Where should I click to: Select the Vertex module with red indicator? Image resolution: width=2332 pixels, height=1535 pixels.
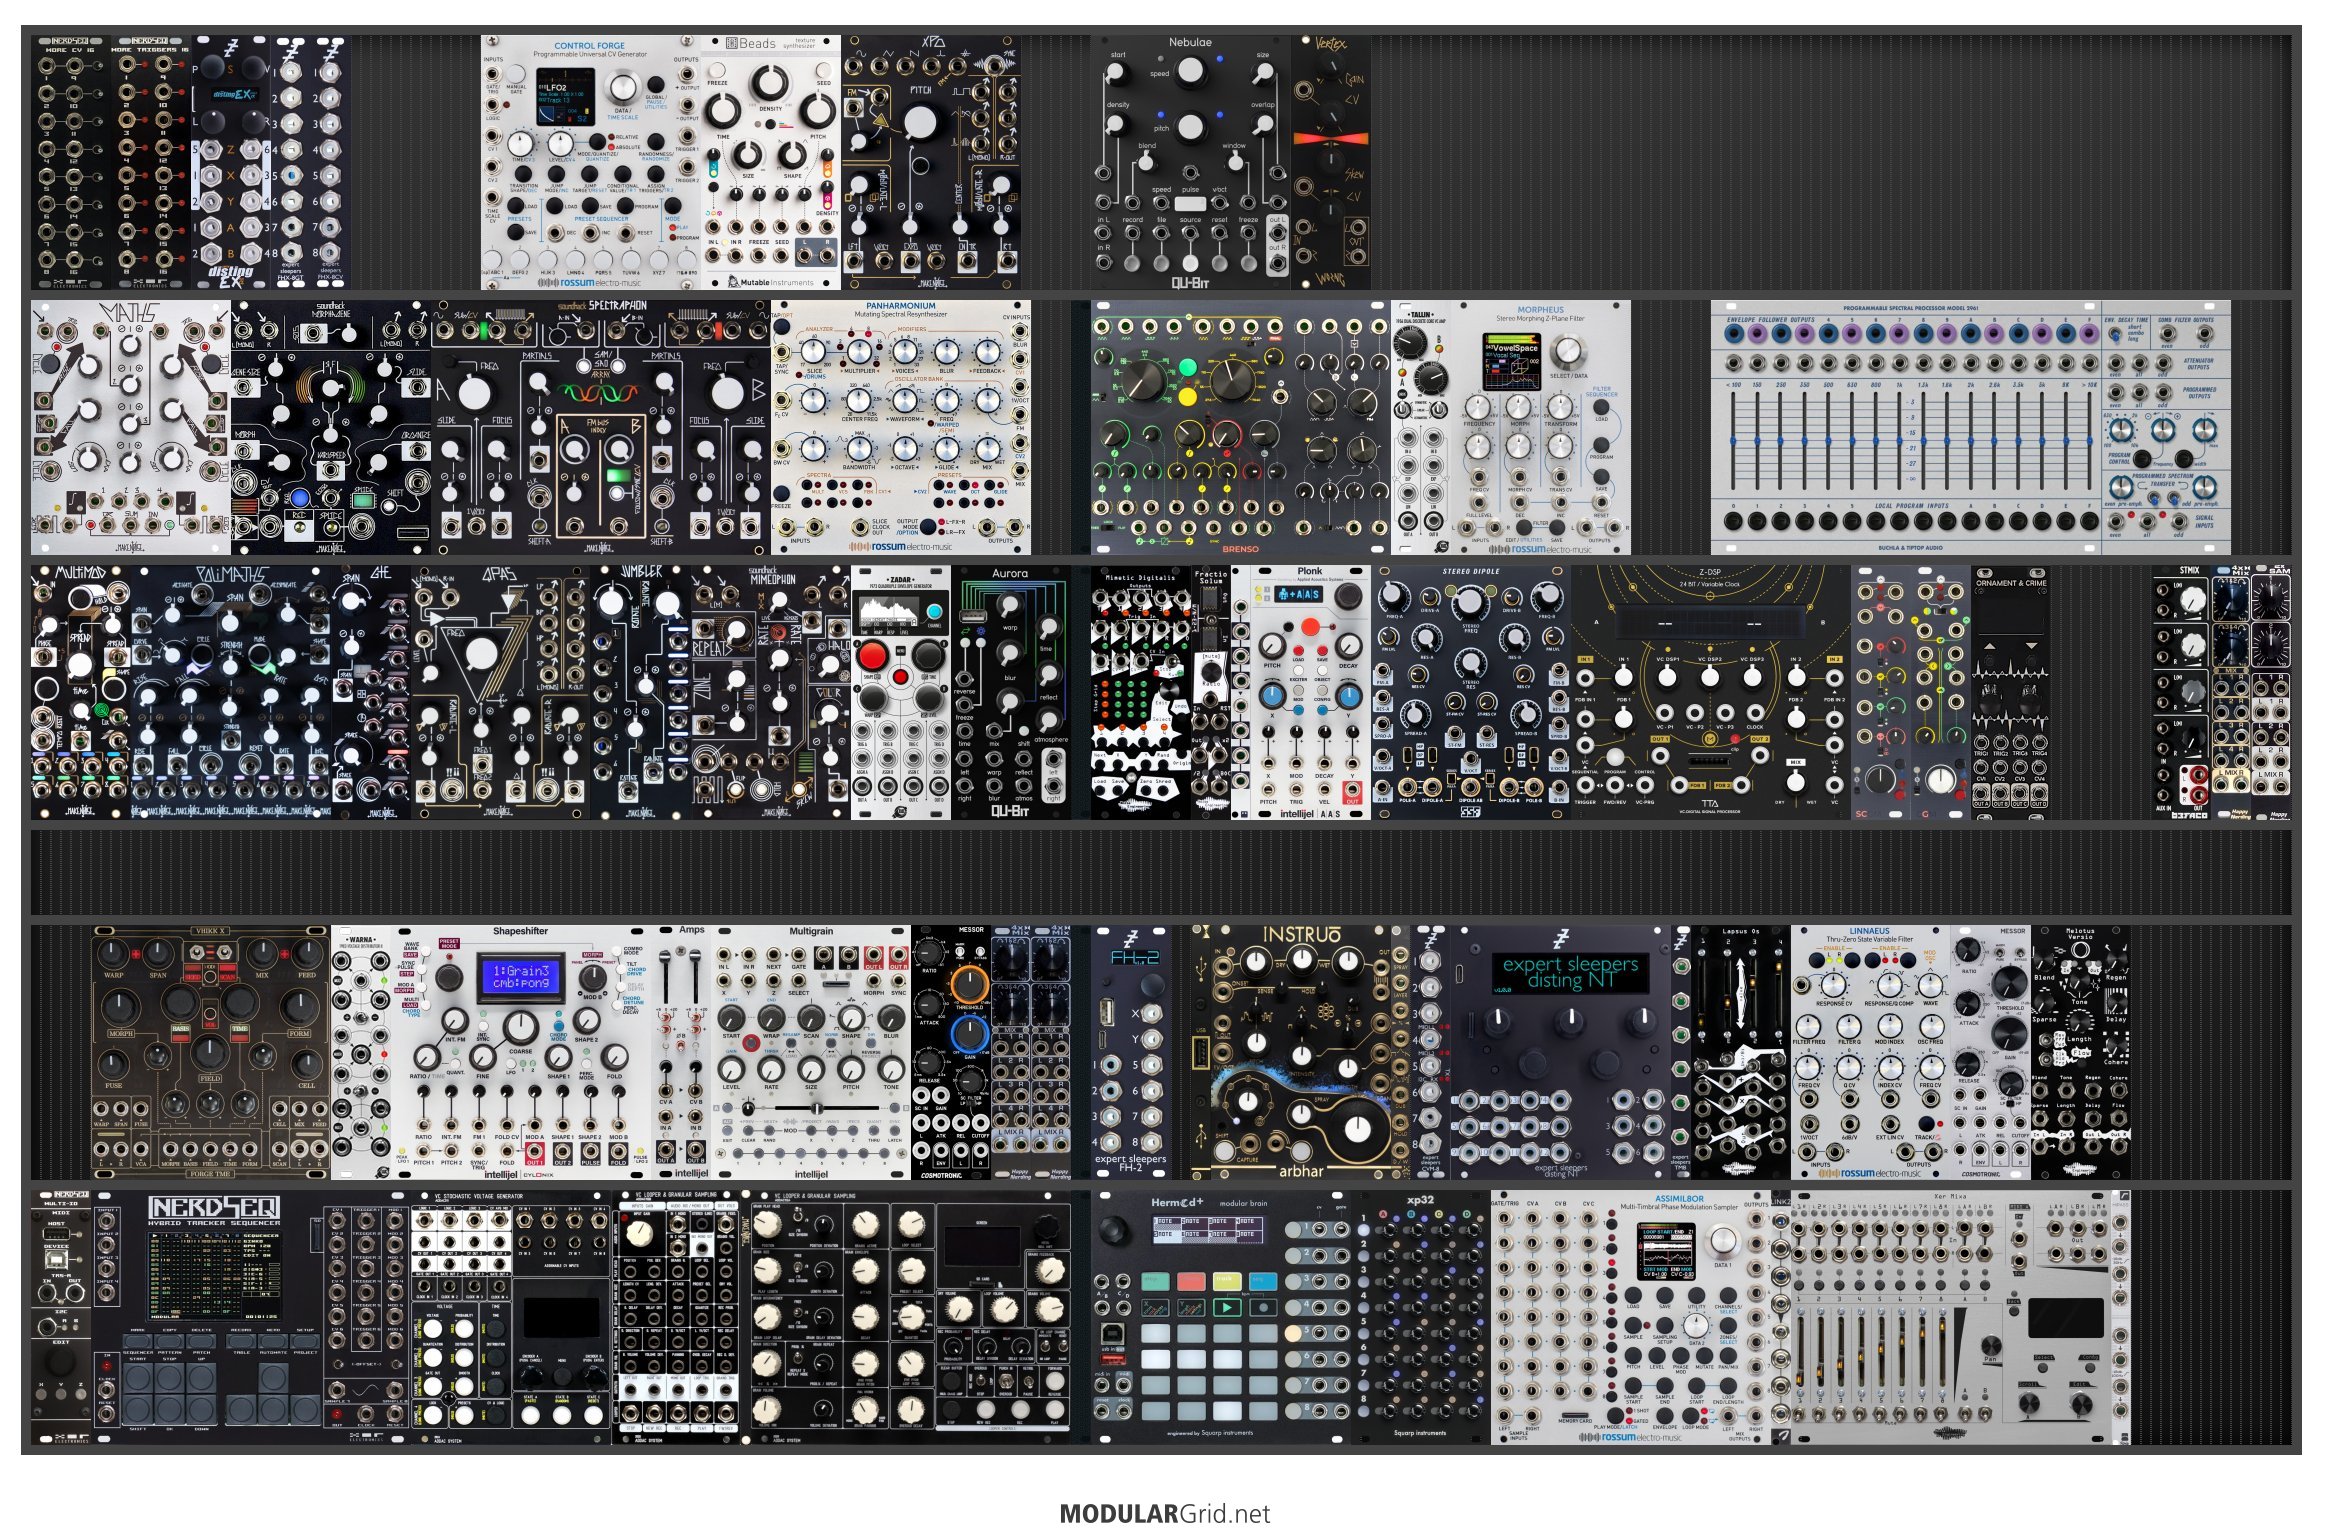pos(1331,163)
